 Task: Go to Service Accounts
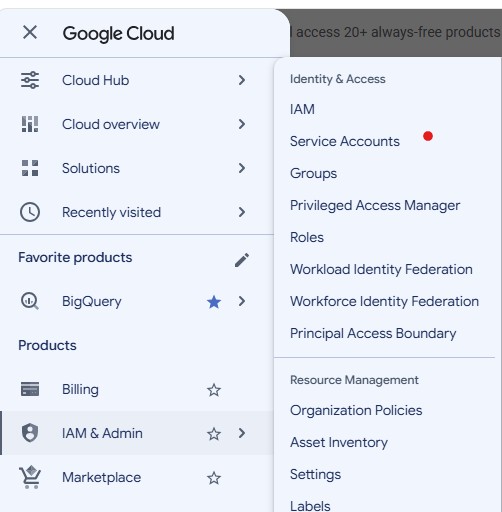(x=345, y=141)
